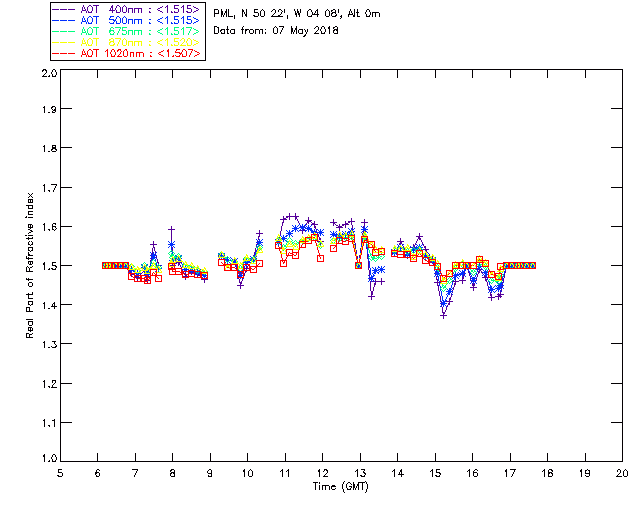Click the y-axis label 1.3

click(49, 344)
